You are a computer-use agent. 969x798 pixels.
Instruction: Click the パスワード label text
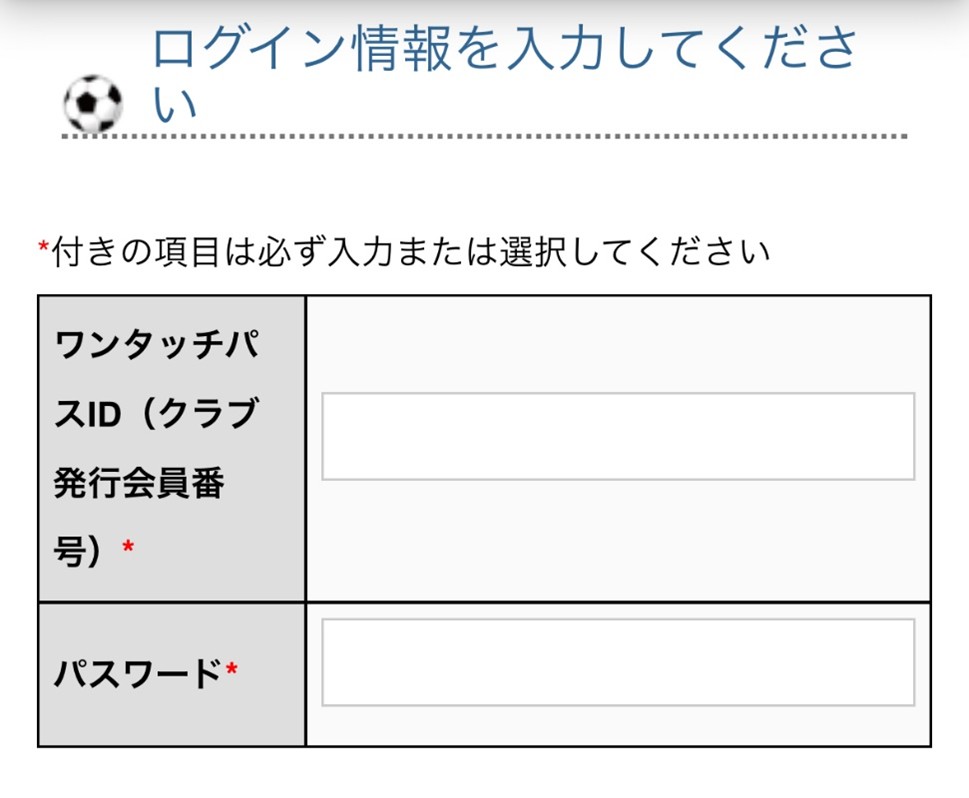point(137,675)
